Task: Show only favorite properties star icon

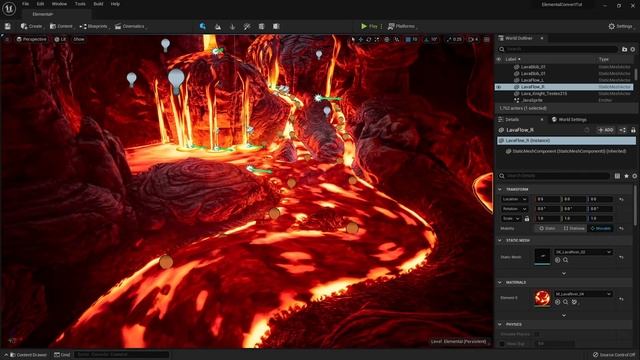Action: pos(626,176)
